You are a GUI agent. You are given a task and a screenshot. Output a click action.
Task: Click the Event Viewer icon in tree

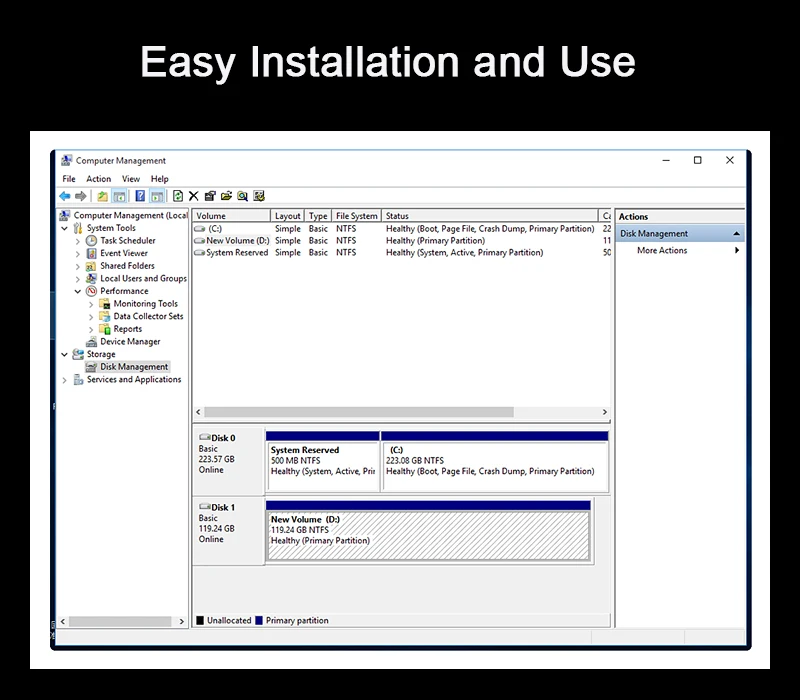91,253
